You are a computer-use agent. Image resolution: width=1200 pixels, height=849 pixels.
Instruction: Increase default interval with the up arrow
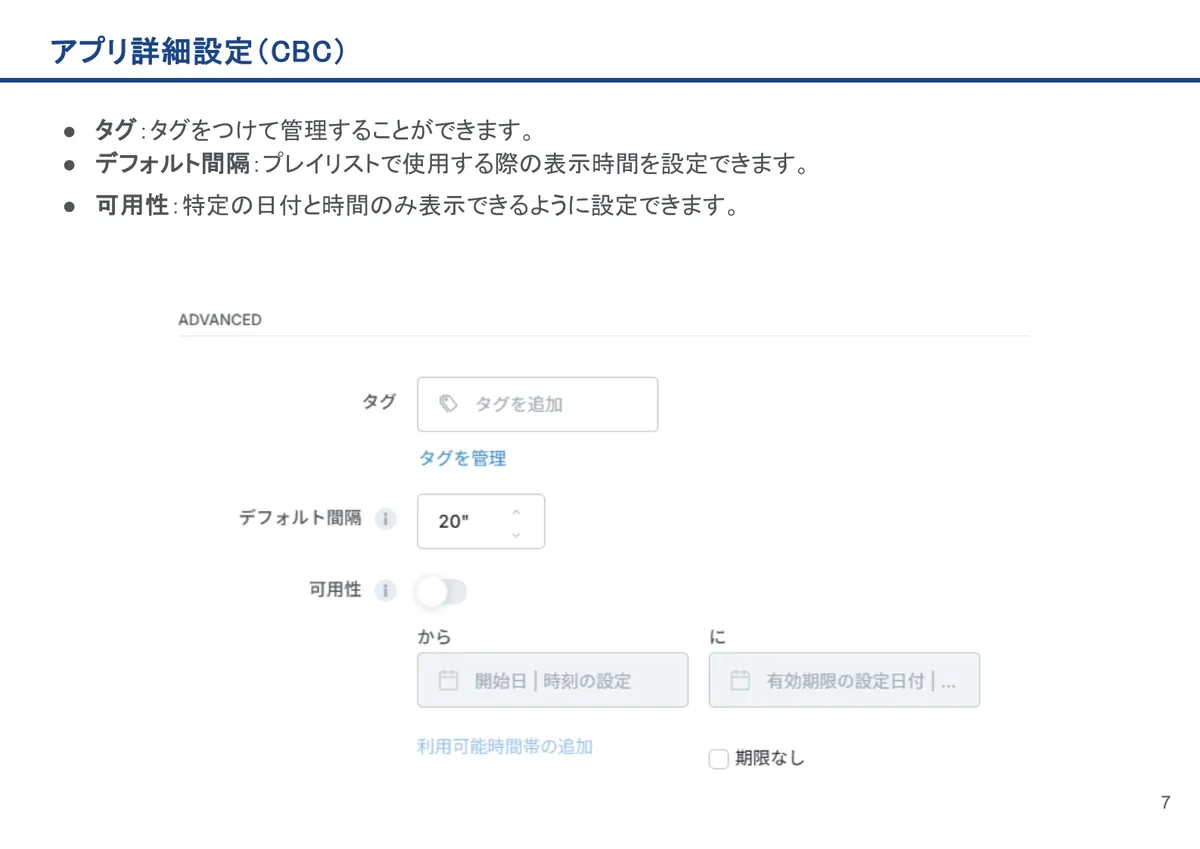[516, 512]
